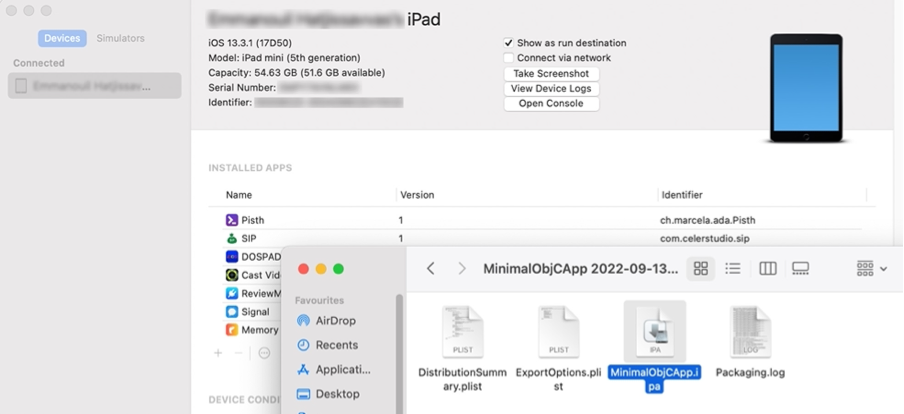Image resolution: width=904 pixels, height=414 pixels.
Task: Toggle Show as run destination checkbox
Action: 508,43
